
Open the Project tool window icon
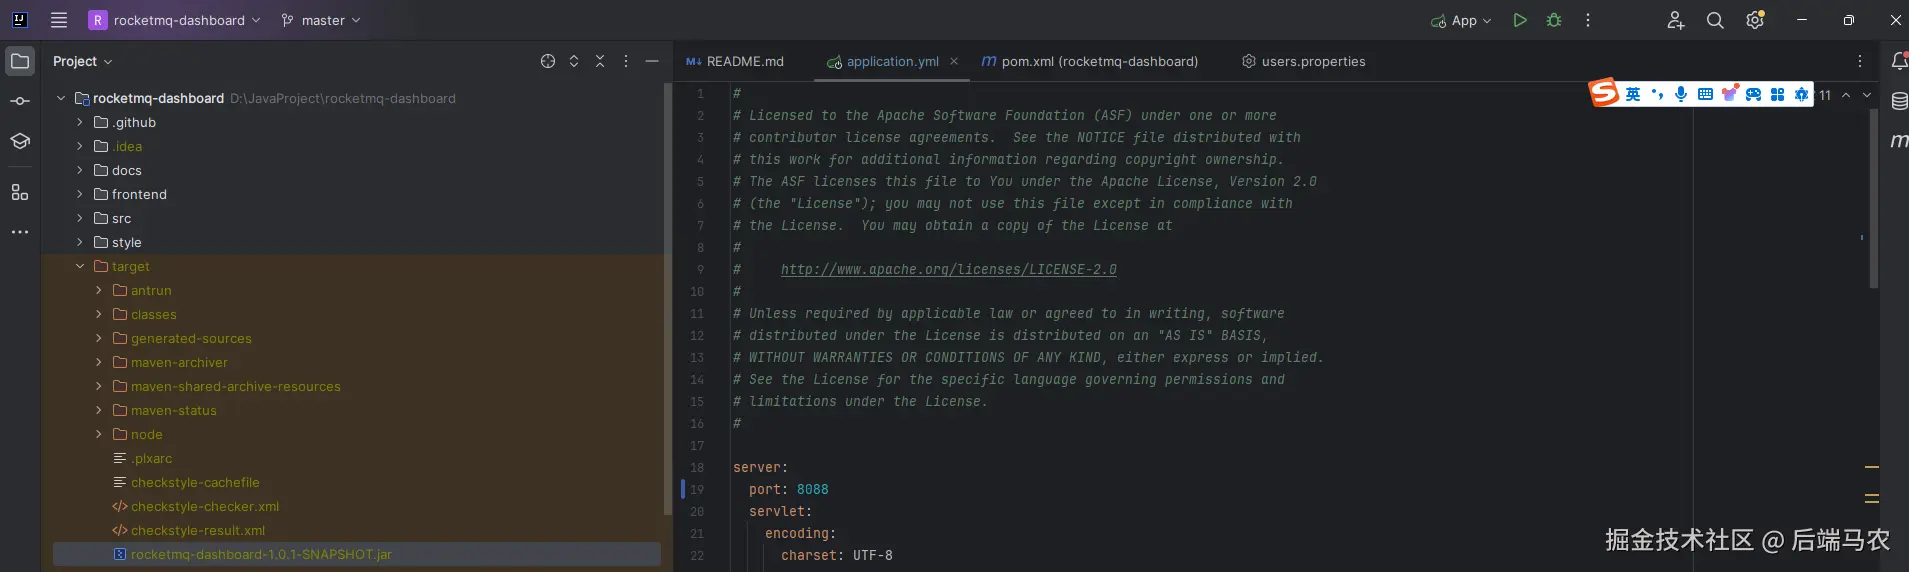click(20, 61)
